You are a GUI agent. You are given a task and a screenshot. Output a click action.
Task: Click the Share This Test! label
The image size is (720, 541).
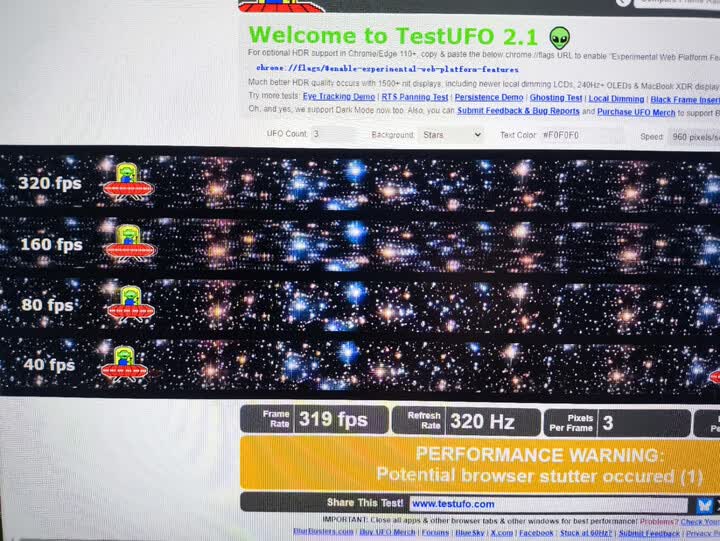click(x=365, y=502)
